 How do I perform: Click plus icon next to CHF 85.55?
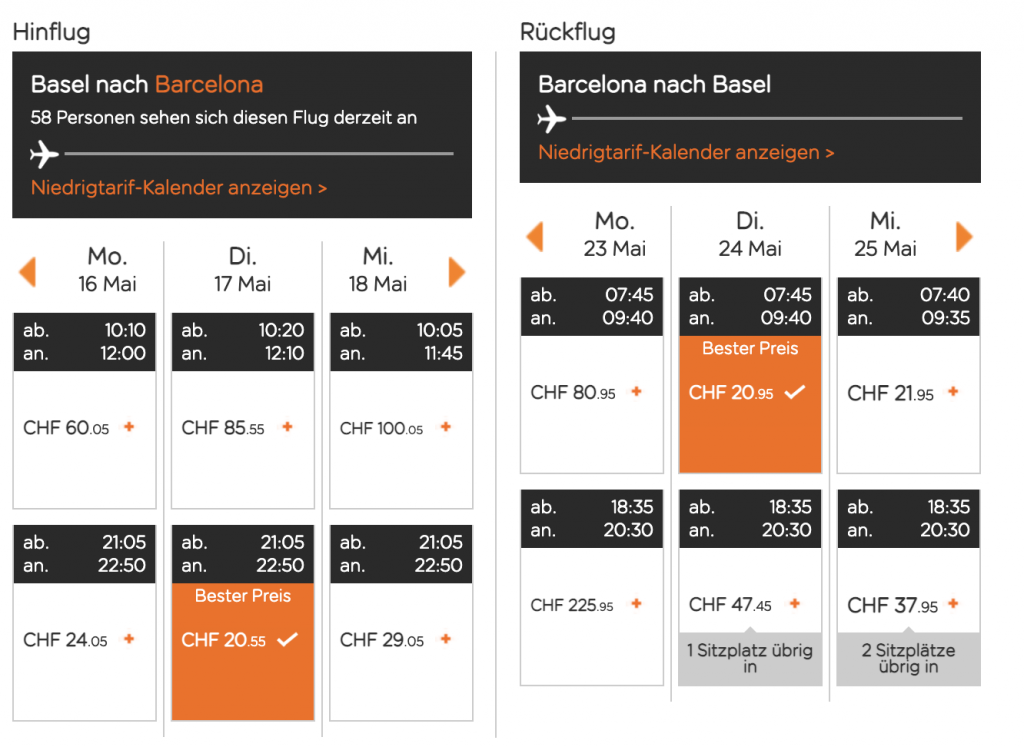coord(287,427)
